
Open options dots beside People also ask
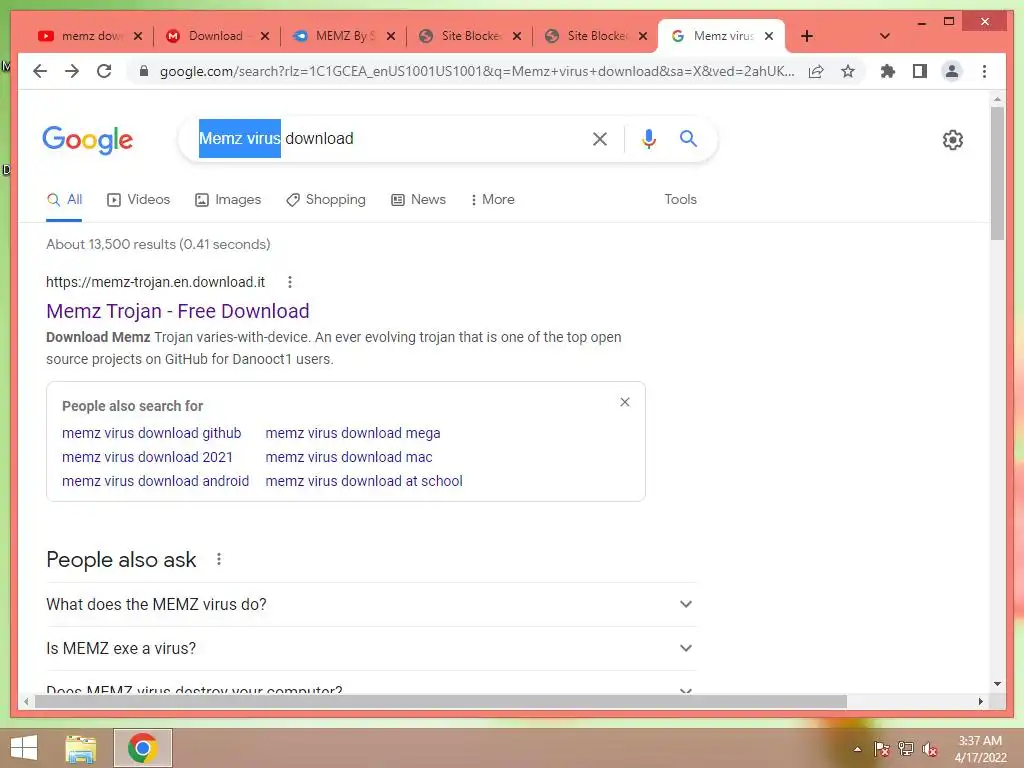pos(219,559)
